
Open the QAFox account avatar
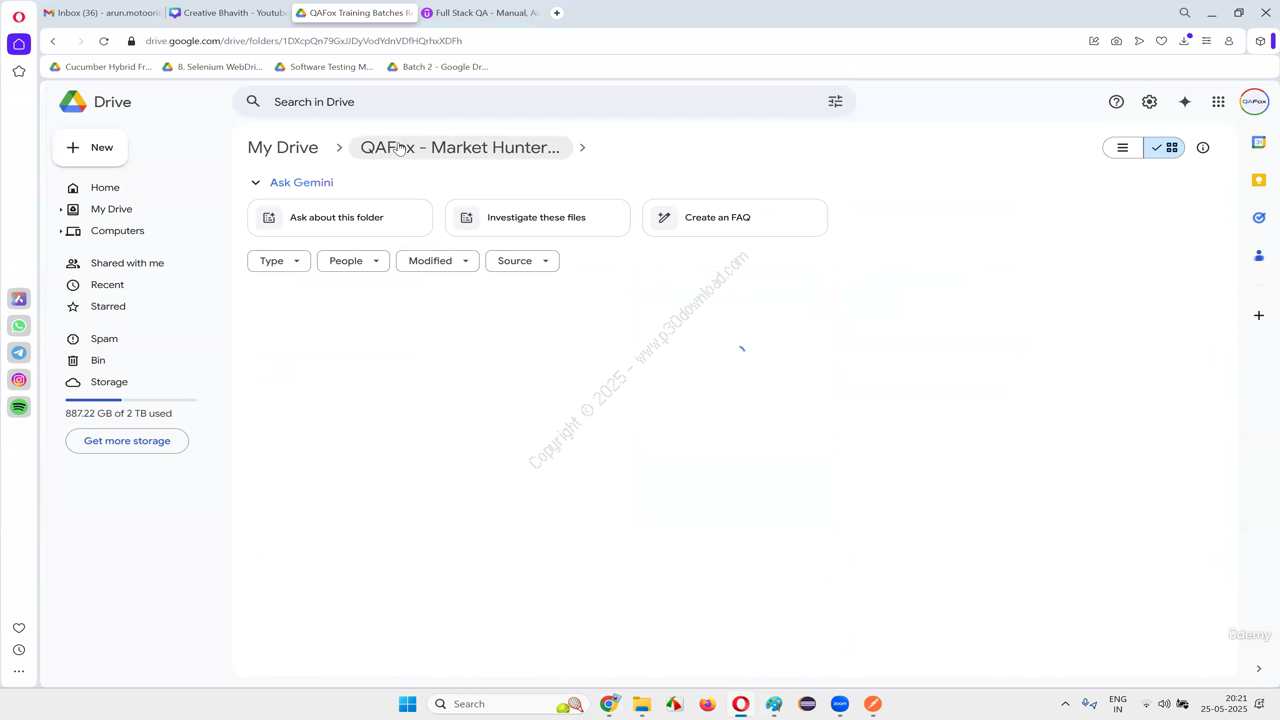[1254, 102]
